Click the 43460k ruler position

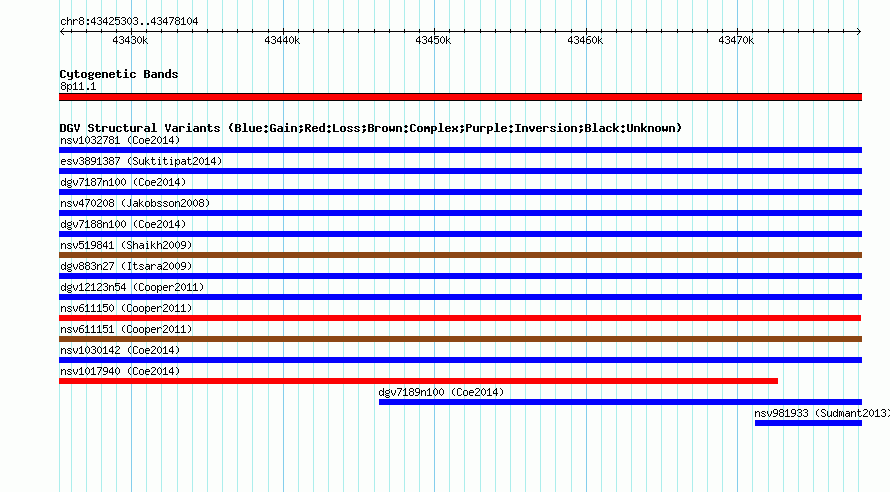(x=585, y=40)
